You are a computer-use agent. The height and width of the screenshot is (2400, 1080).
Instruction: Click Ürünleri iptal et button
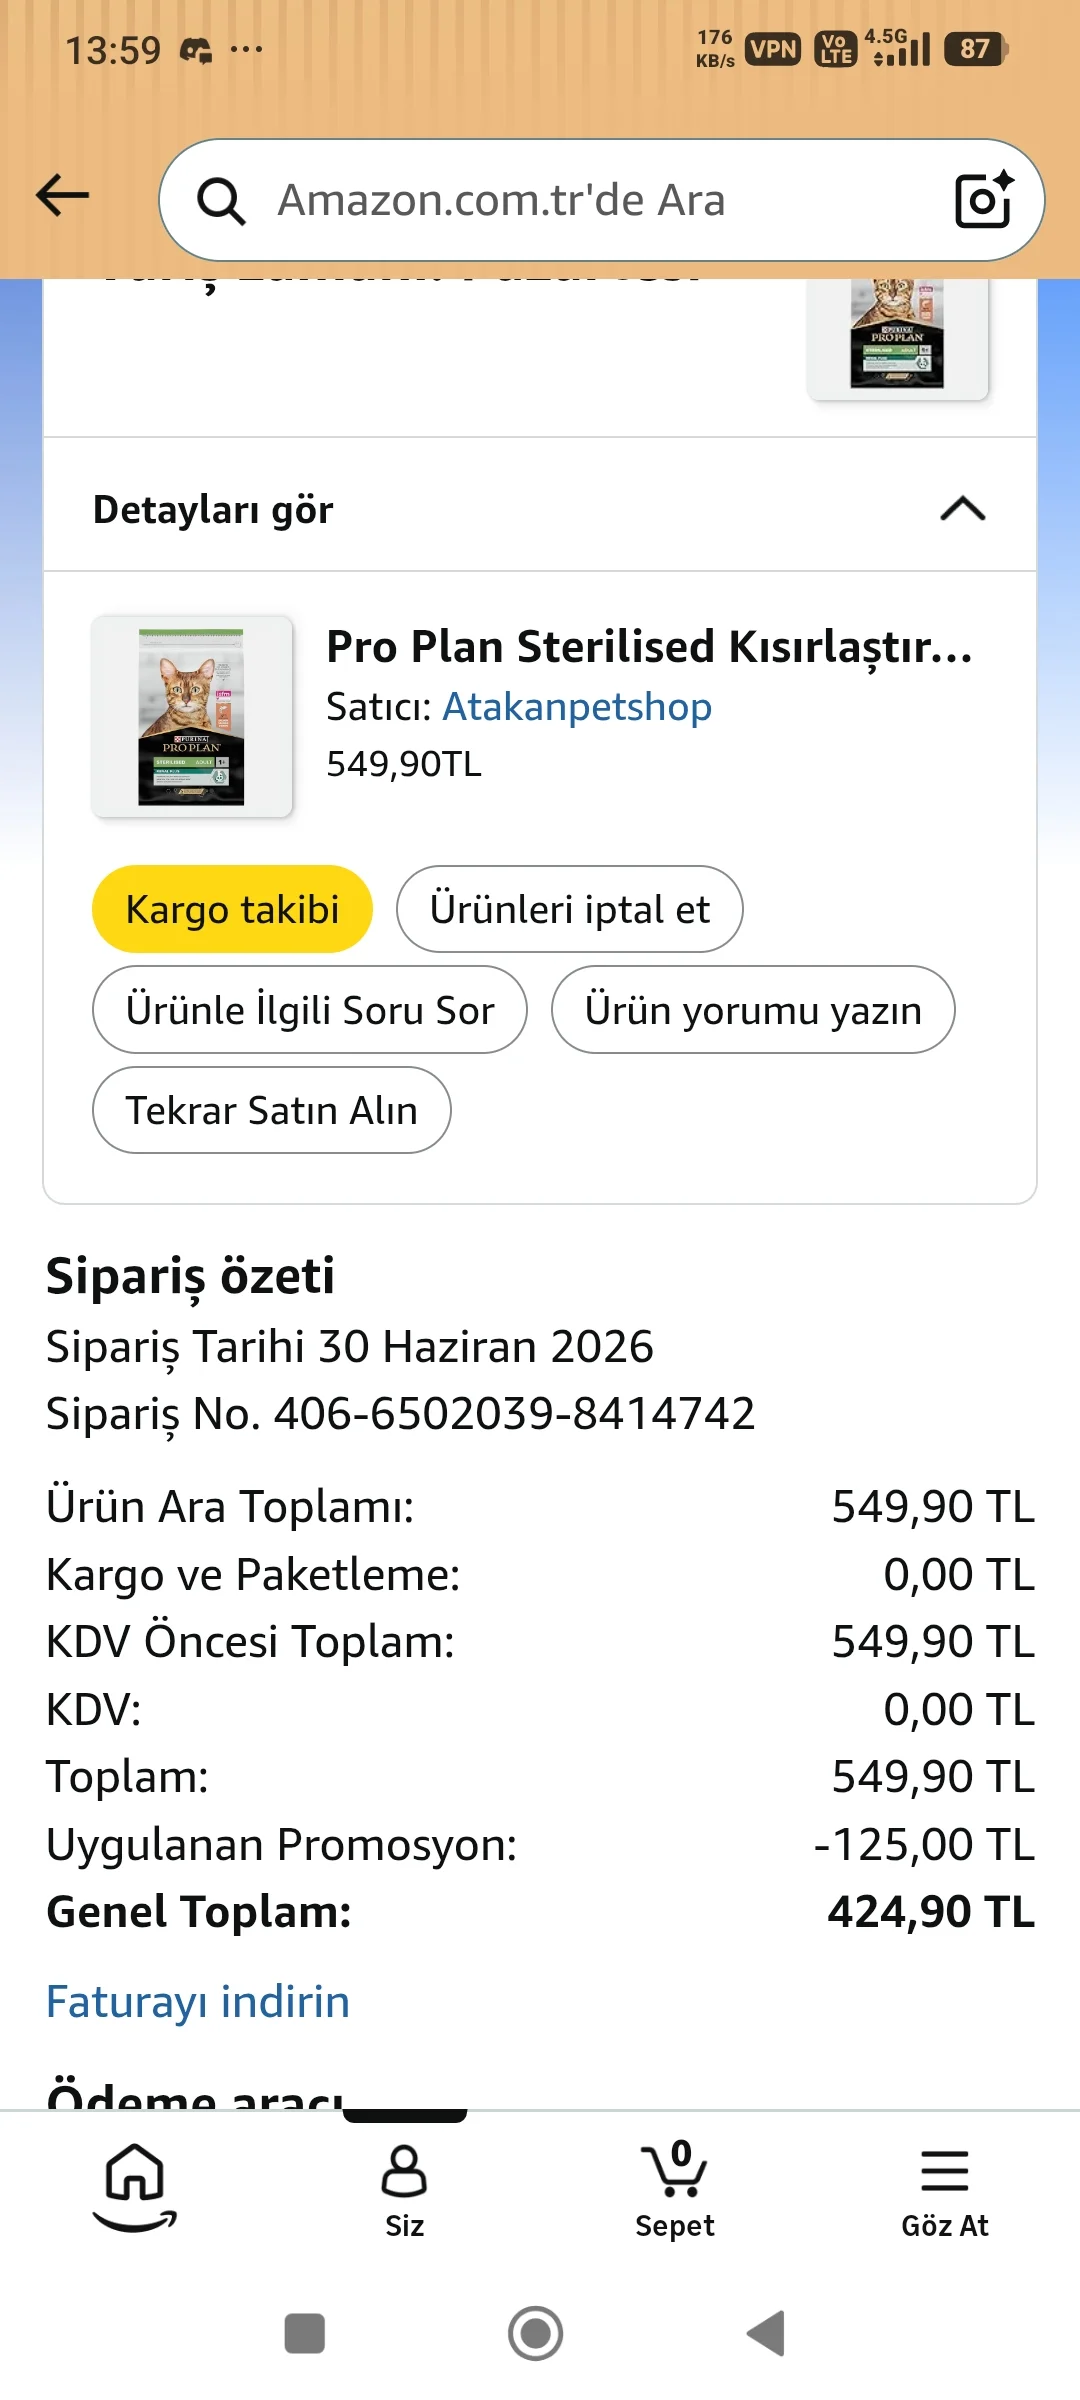(x=570, y=909)
